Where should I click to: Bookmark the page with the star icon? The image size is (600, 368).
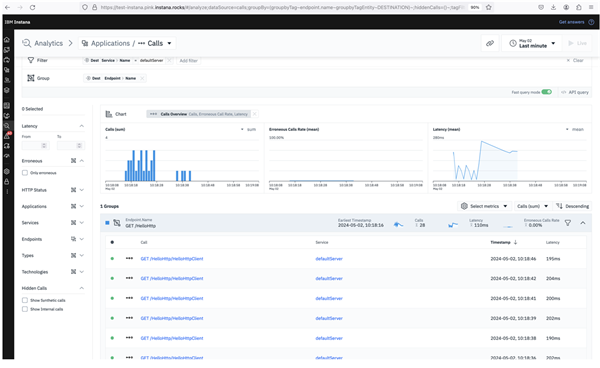point(489,7)
